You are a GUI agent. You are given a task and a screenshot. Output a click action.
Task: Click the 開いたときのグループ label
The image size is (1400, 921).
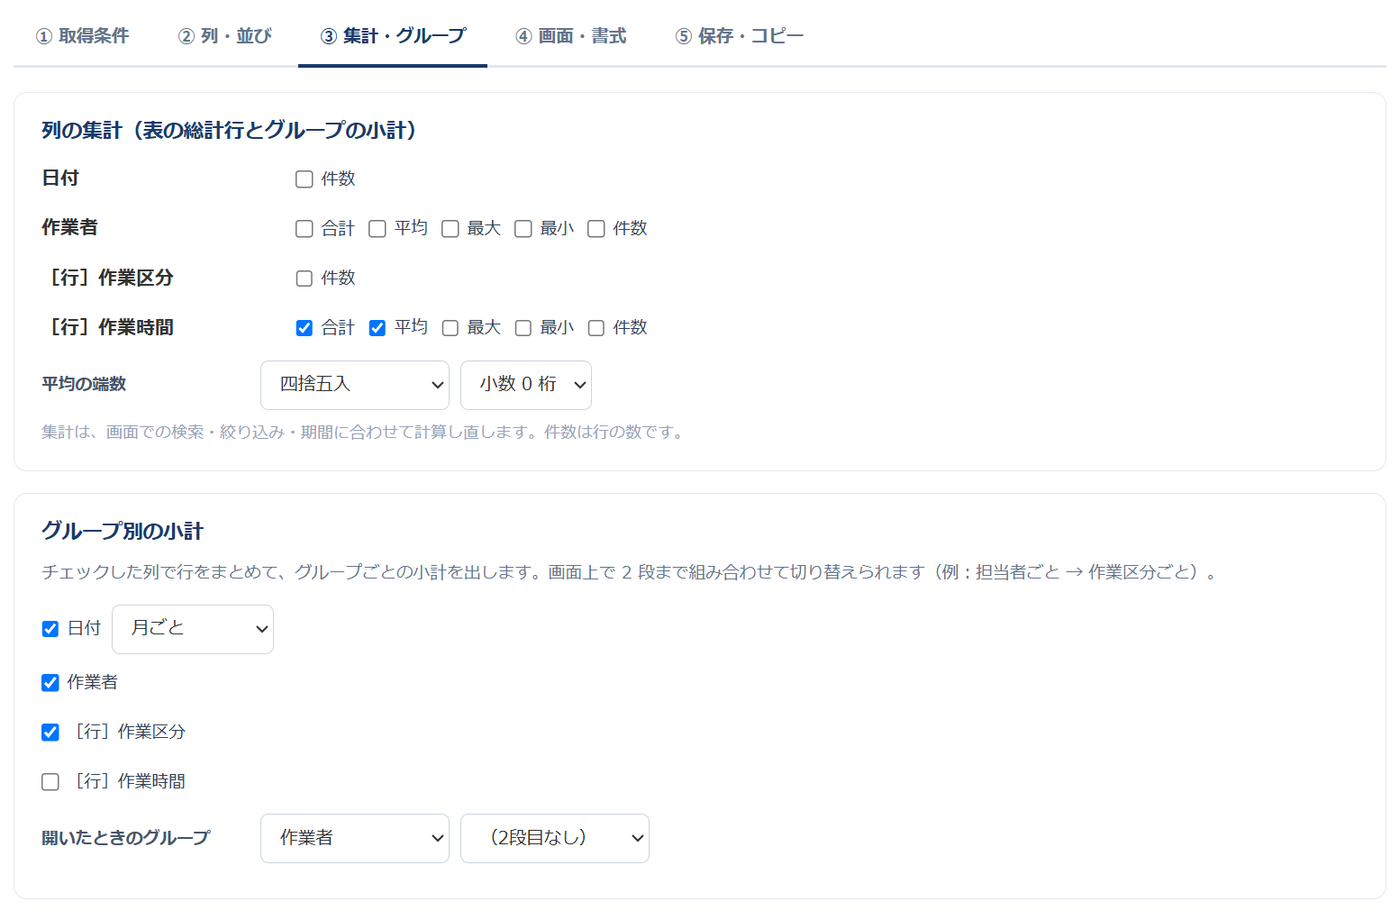point(126,838)
